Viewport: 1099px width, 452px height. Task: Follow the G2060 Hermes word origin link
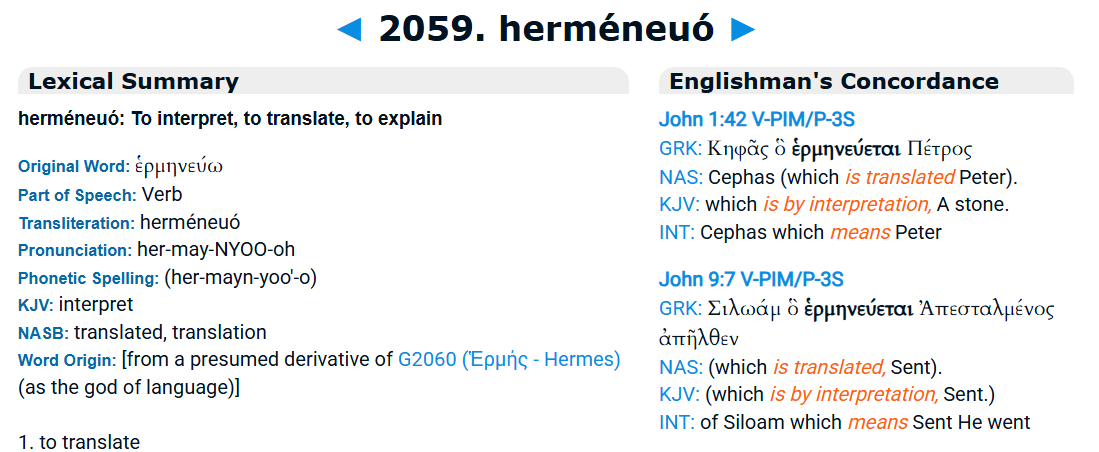(x=509, y=359)
